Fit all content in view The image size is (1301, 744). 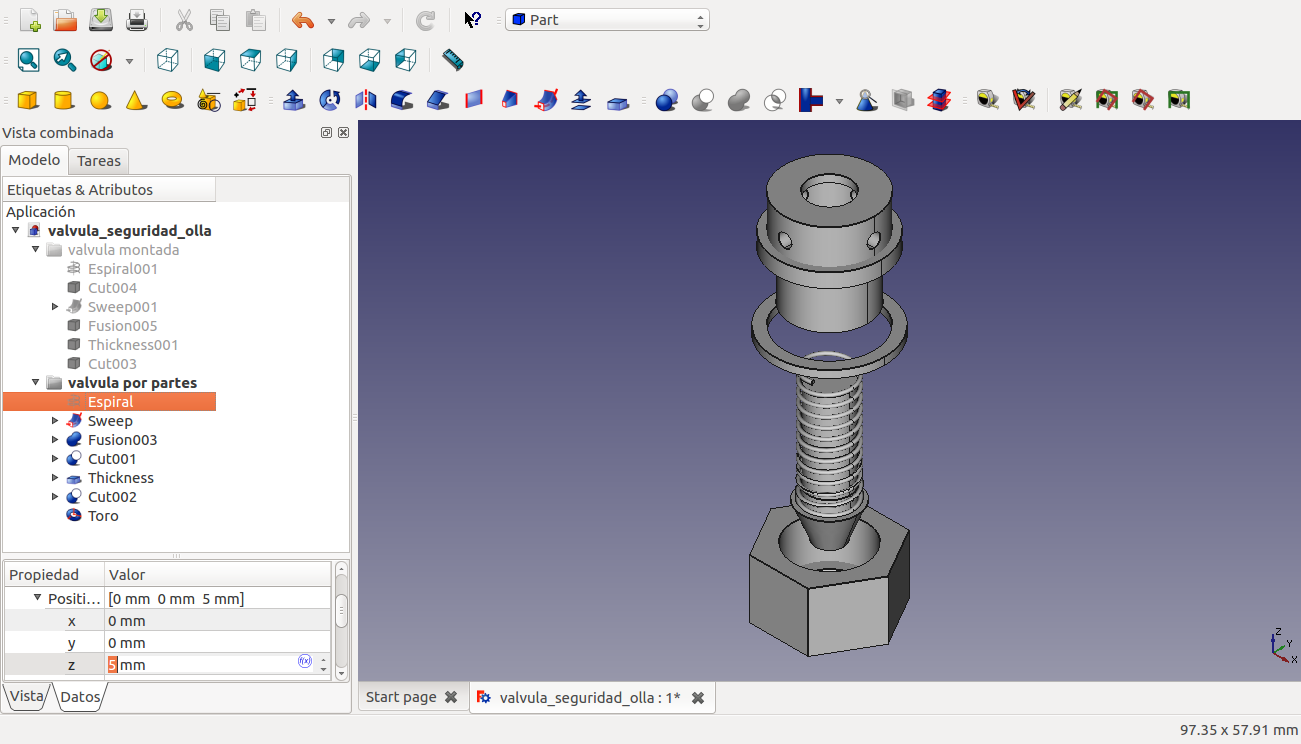click(x=28, y=60)
